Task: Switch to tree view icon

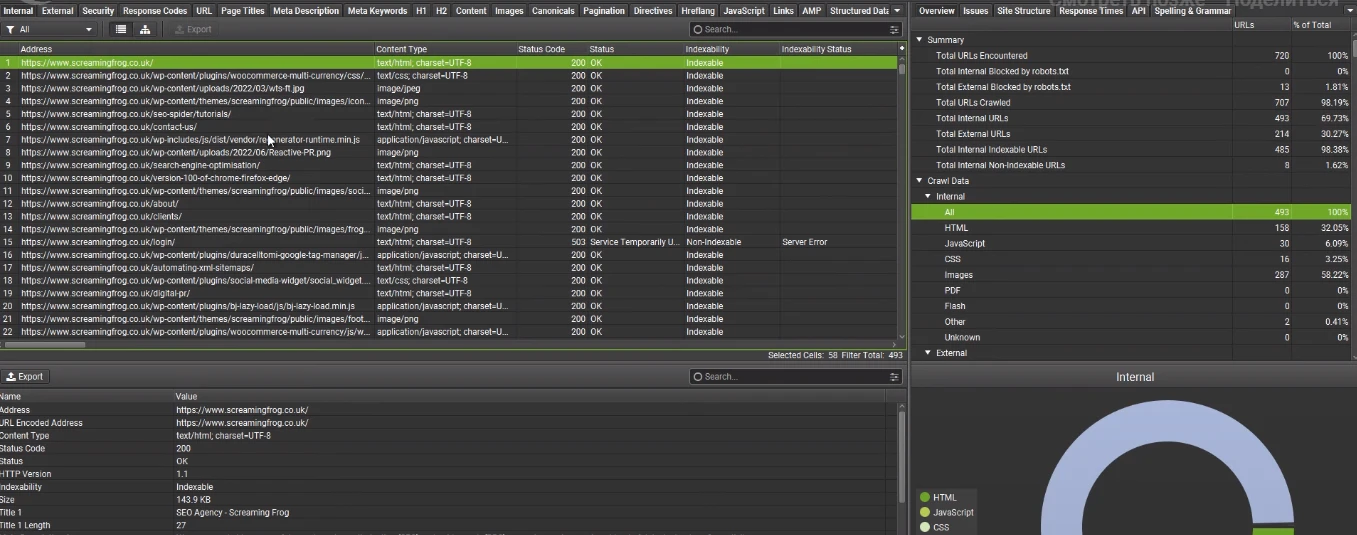Action: [x=146, y=30]
